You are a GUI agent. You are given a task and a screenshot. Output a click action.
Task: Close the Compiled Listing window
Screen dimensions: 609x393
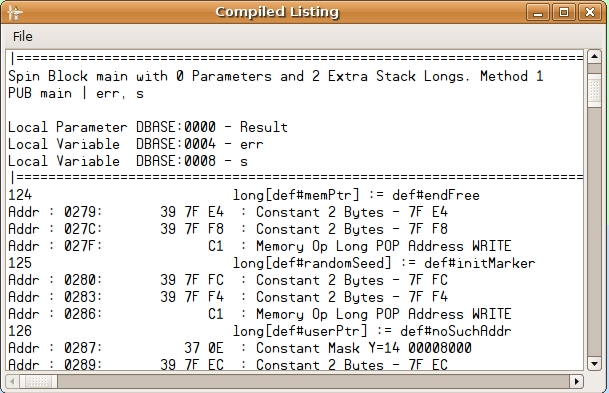[590, 12]
